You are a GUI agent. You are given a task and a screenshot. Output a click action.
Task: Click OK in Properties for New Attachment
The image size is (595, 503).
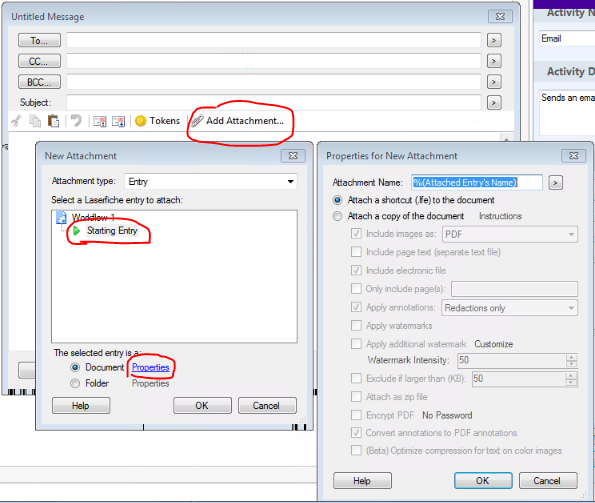(x=483, y=481)
